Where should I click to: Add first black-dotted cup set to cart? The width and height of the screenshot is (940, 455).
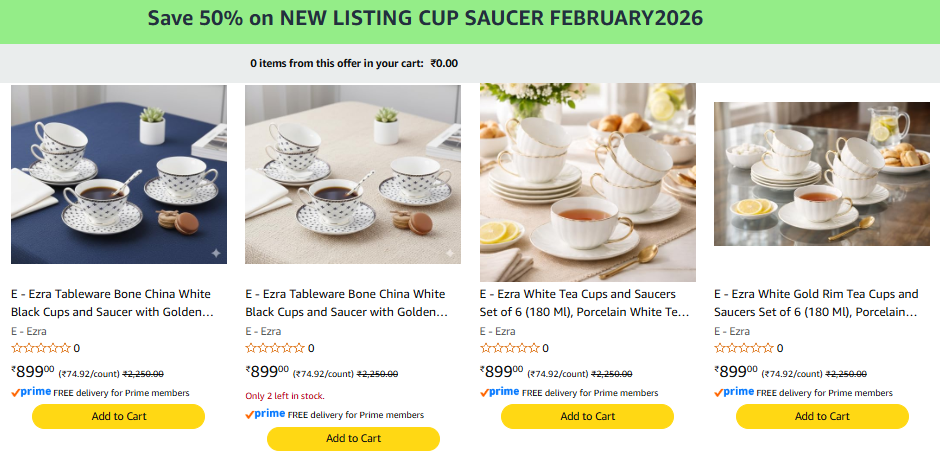point(119,416)
